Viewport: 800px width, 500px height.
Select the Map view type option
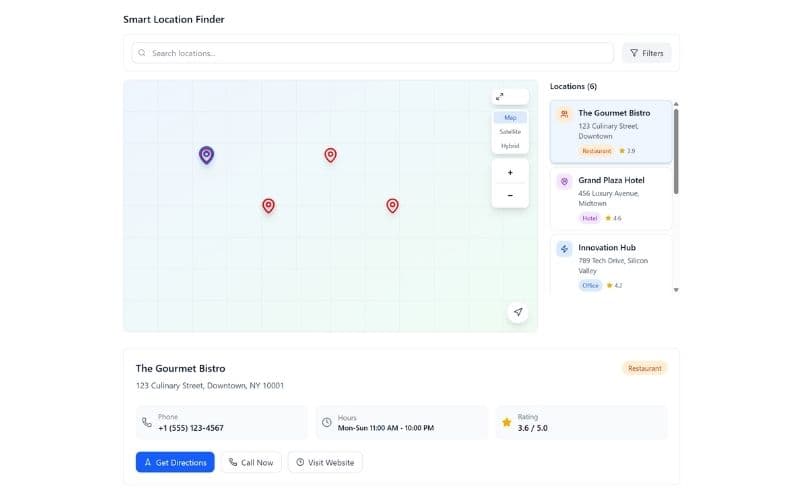[x=510, y=118]
